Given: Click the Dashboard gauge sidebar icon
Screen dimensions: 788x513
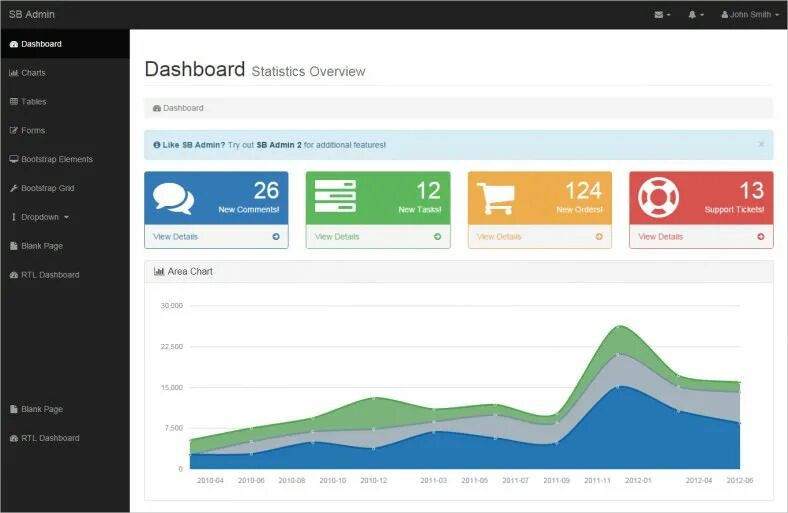Looking at the screenshot, I should click(x=14, y=44).
